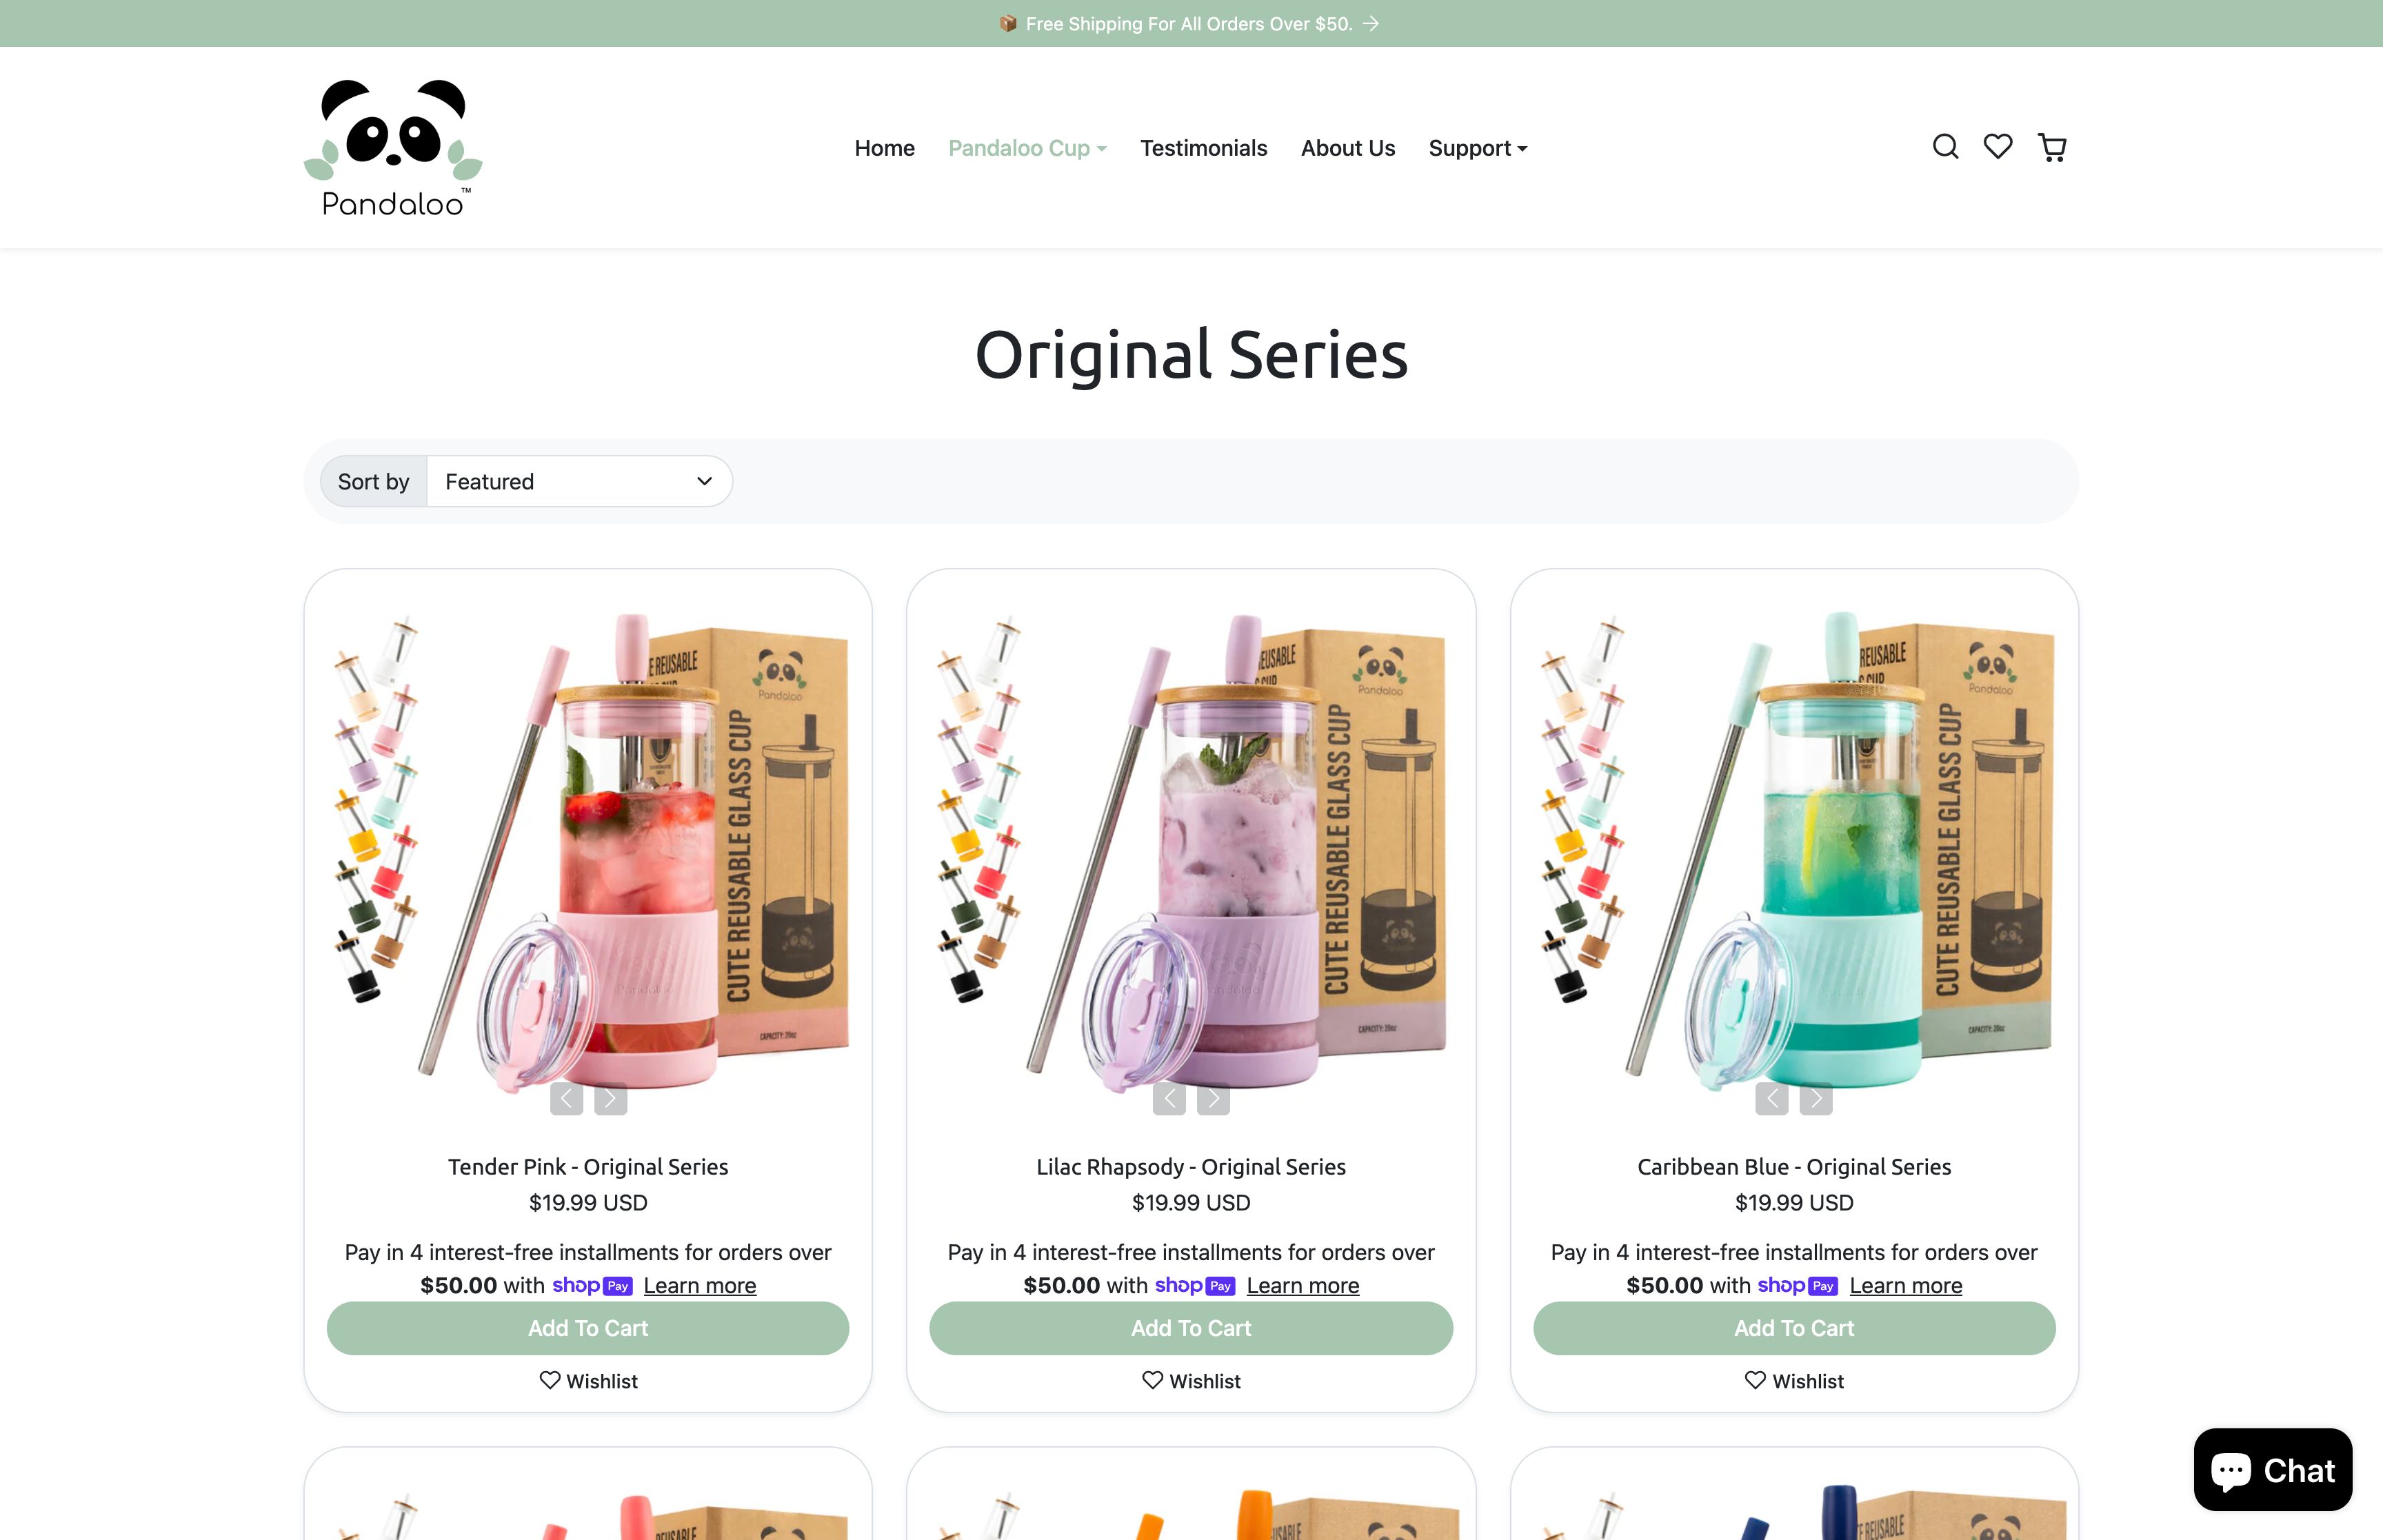This screenshot has width=2383, height=1540.
Task: Open the search icon in header
Action: pyautogui.click(x=1945, y=147)
